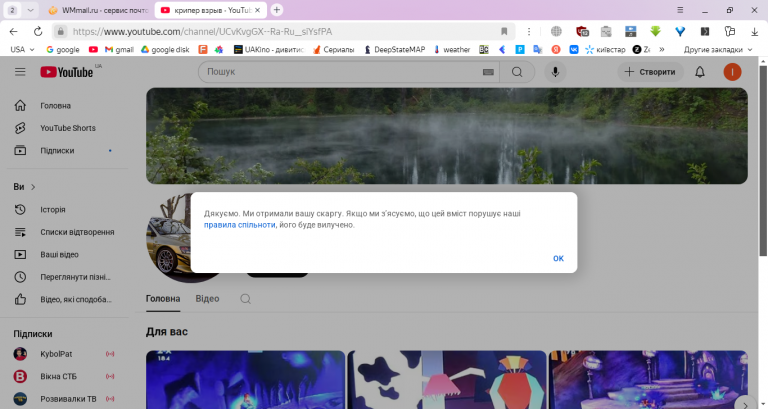Open browser downloads arrow icon
The height and width of the screenshot is (409, 768).
754,31
